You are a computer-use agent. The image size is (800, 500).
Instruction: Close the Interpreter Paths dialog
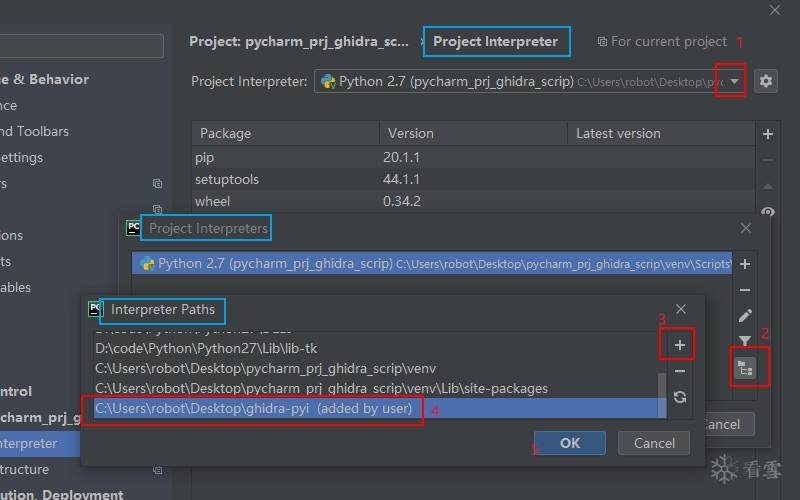681,309
